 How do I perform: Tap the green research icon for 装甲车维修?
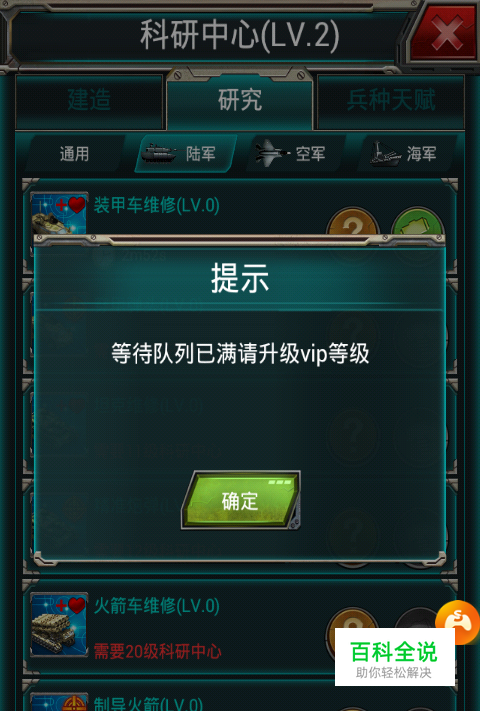[x=418, y=221]
